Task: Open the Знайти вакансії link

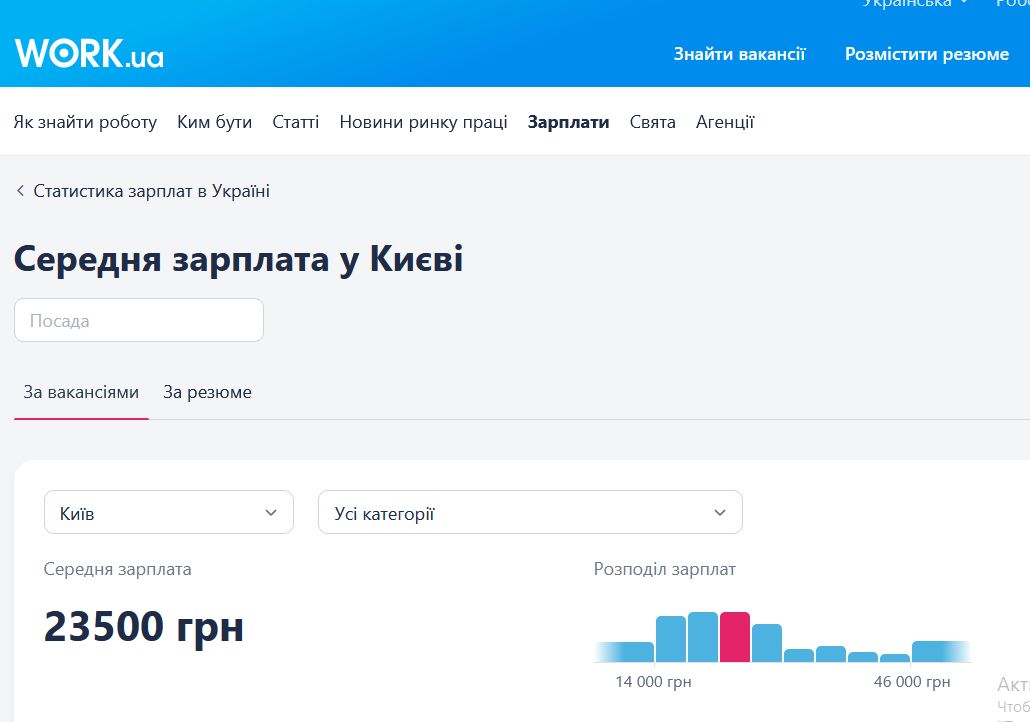Action: click(x=739, y=54)
